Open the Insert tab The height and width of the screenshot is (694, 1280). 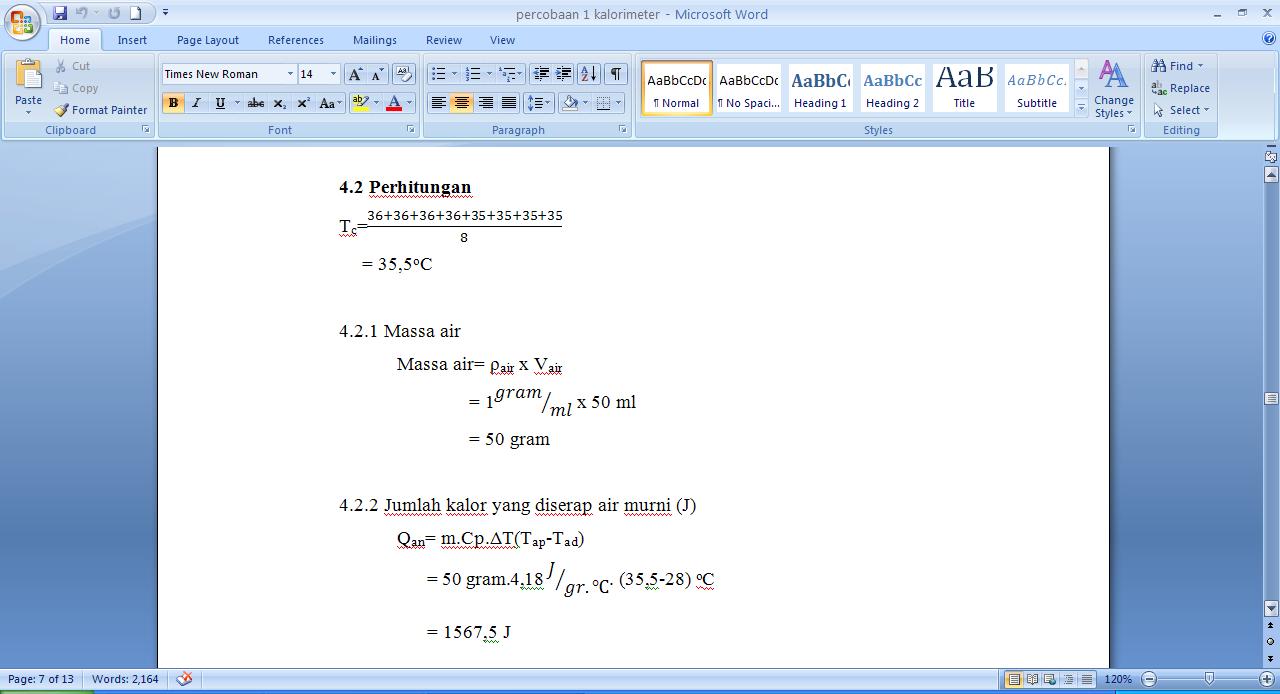point(132,40)
